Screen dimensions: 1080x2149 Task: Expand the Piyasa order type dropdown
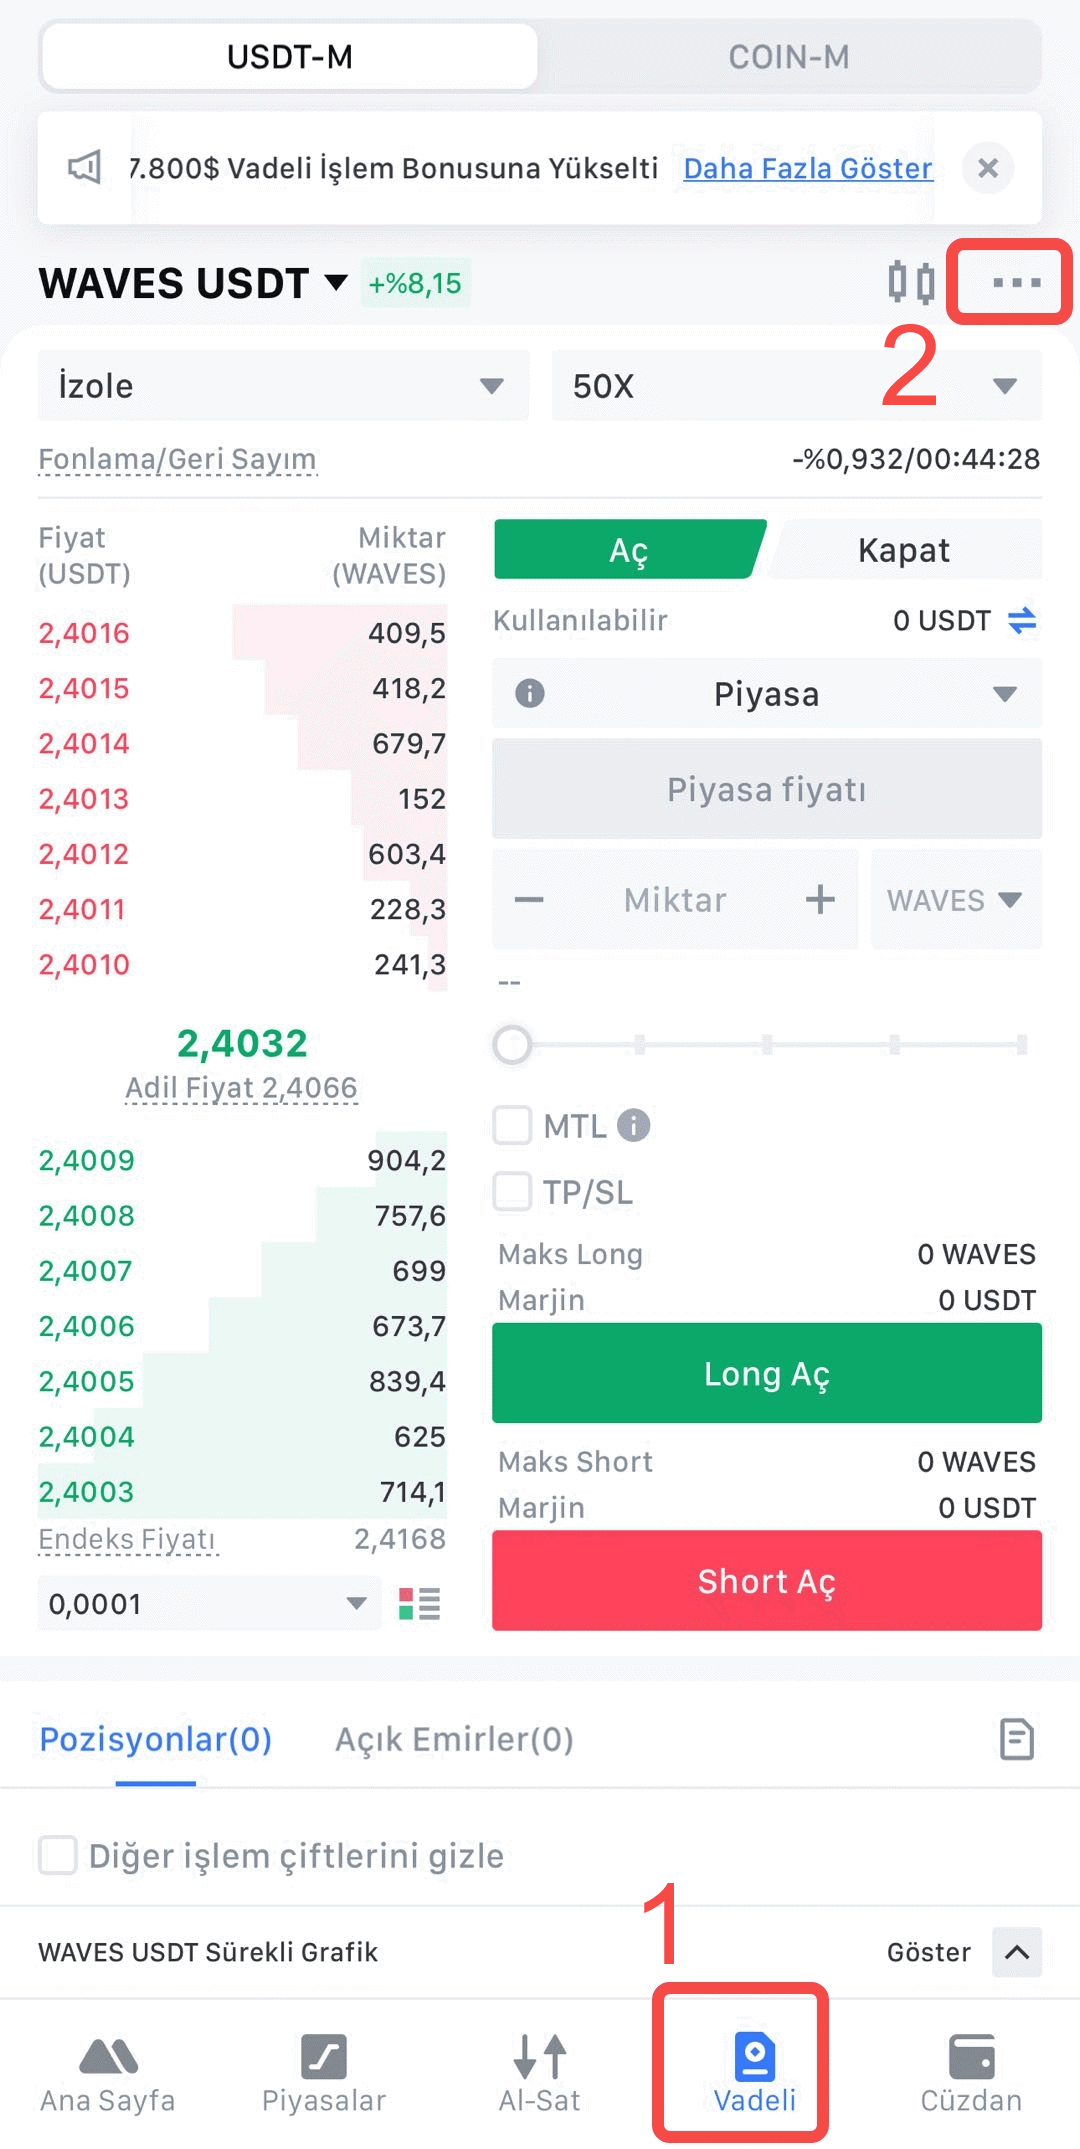[767, 694]
